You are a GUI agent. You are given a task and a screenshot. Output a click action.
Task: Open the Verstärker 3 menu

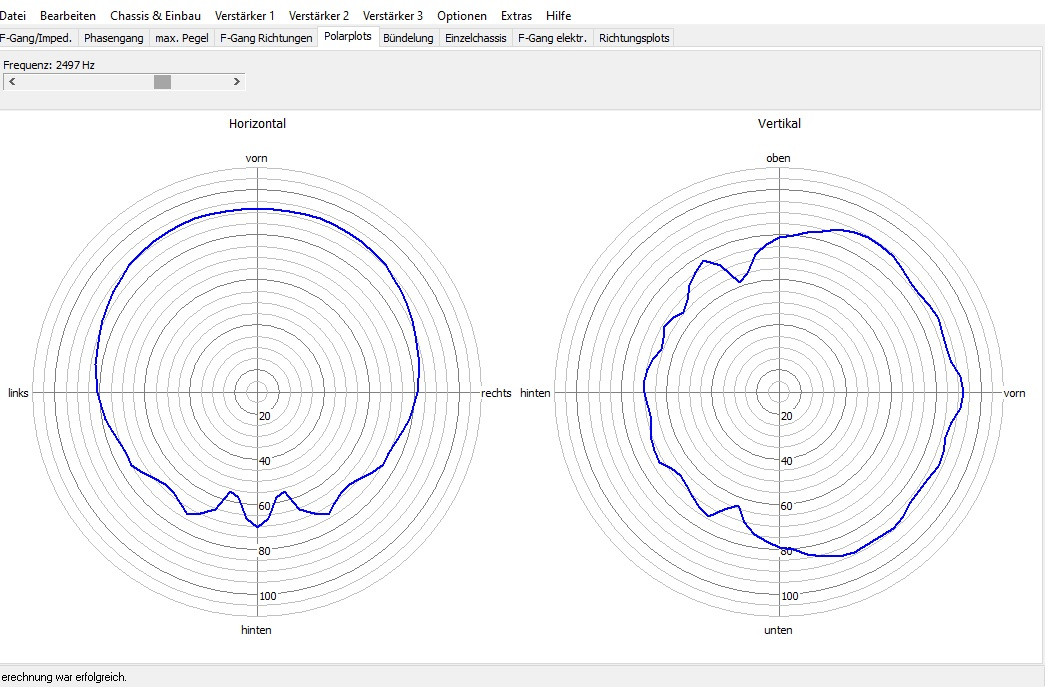(x=393, y=16)
